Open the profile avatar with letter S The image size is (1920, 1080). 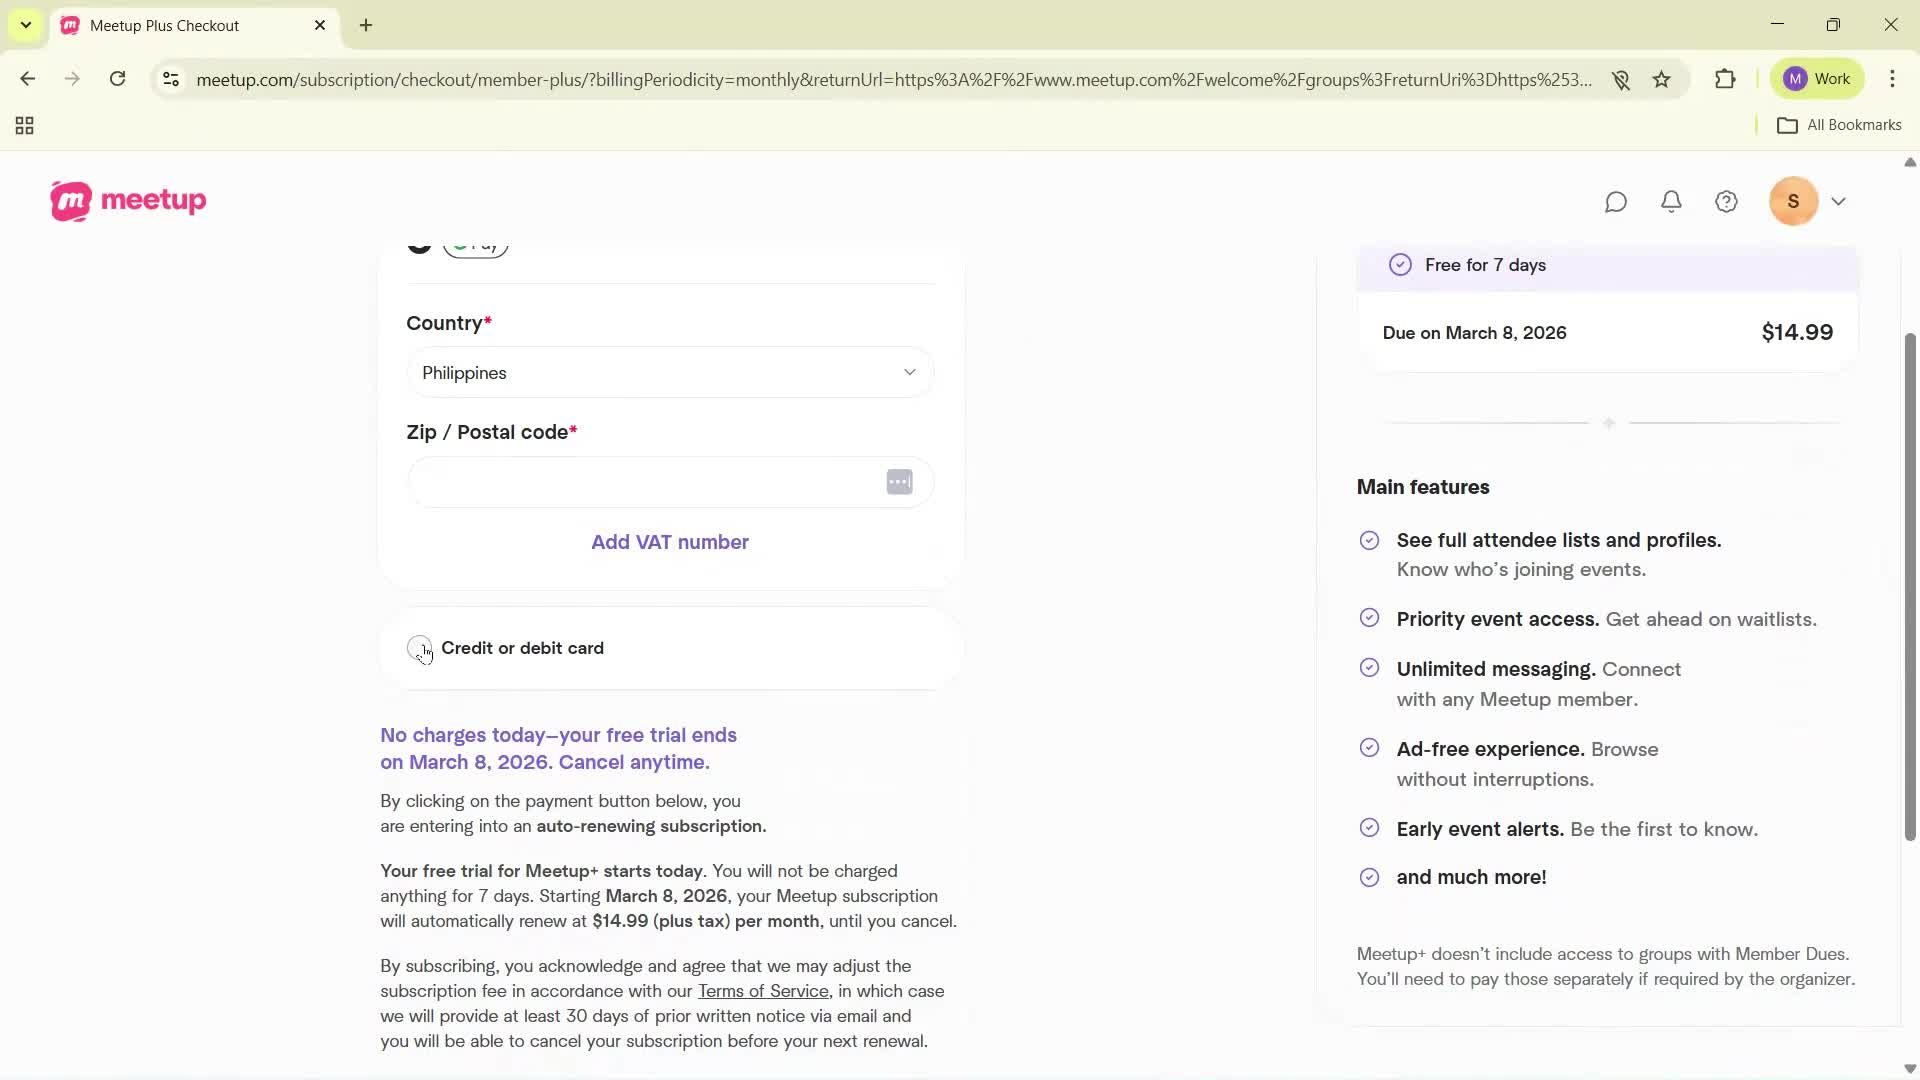tap(1793, 201)
